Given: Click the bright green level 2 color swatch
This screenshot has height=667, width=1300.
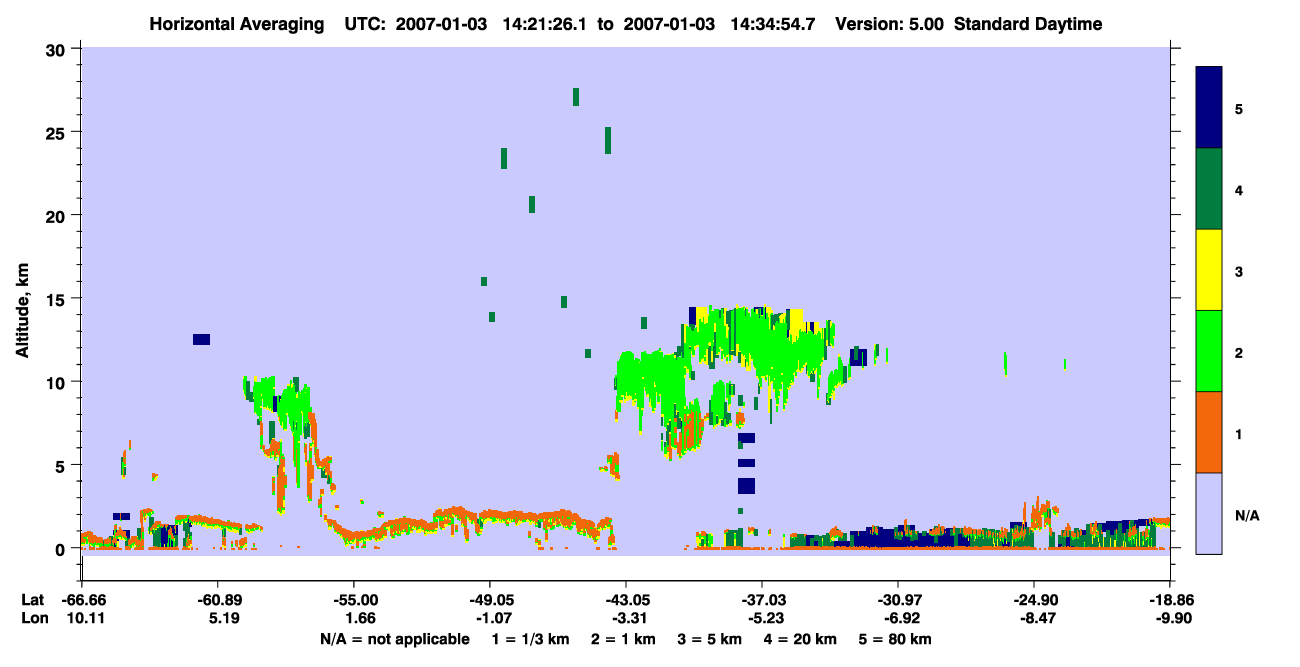Looking at the screenshot, I should [x=1209, y=351].
